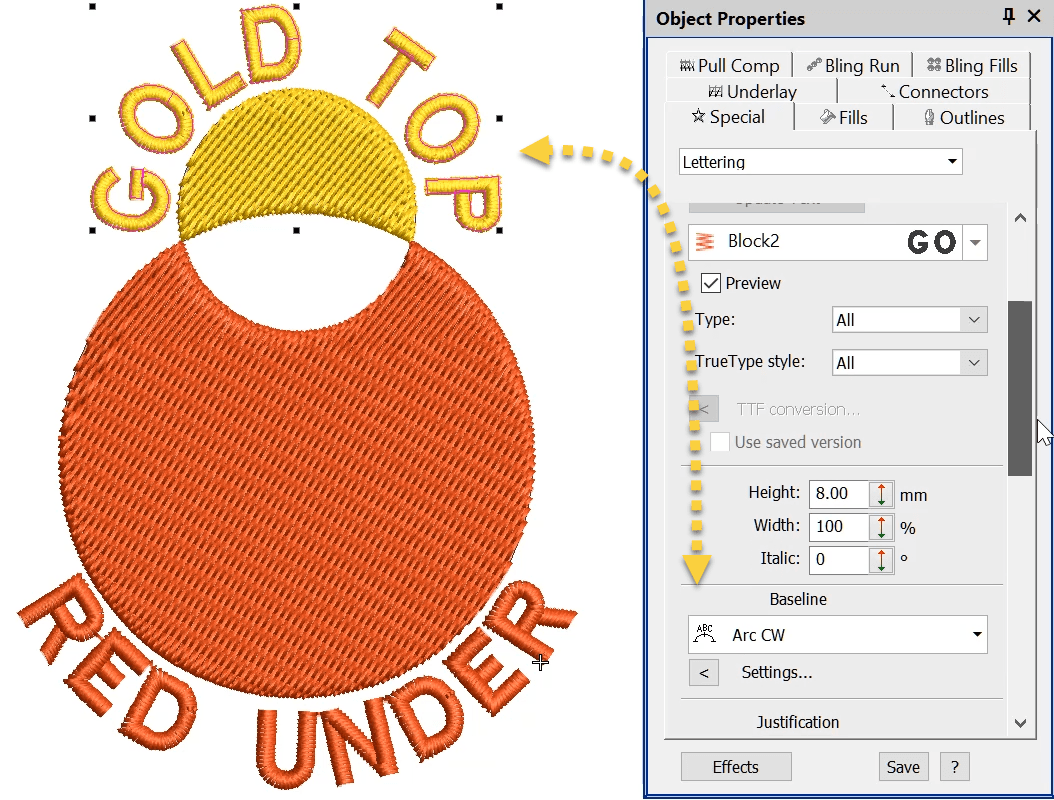
Task: Click the baseline Settings arrow button
Action: (x=704, y=673)
